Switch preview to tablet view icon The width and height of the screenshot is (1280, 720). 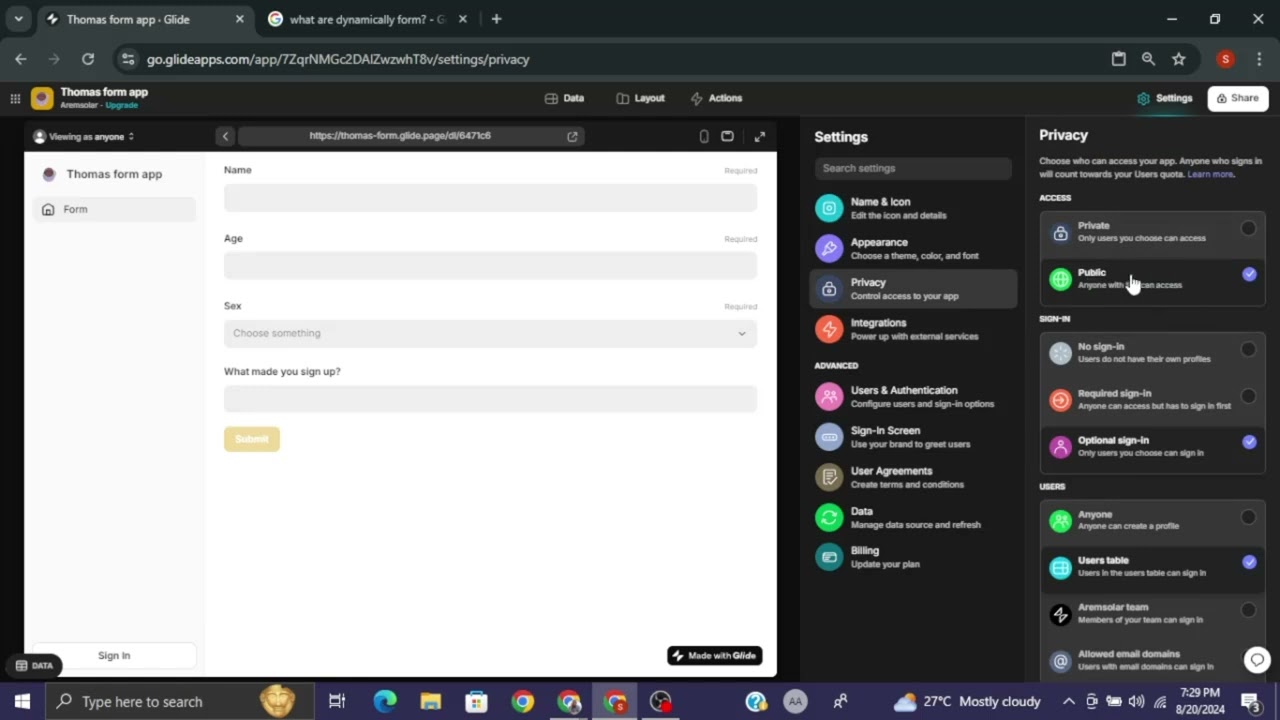click(x=727, y=136)
